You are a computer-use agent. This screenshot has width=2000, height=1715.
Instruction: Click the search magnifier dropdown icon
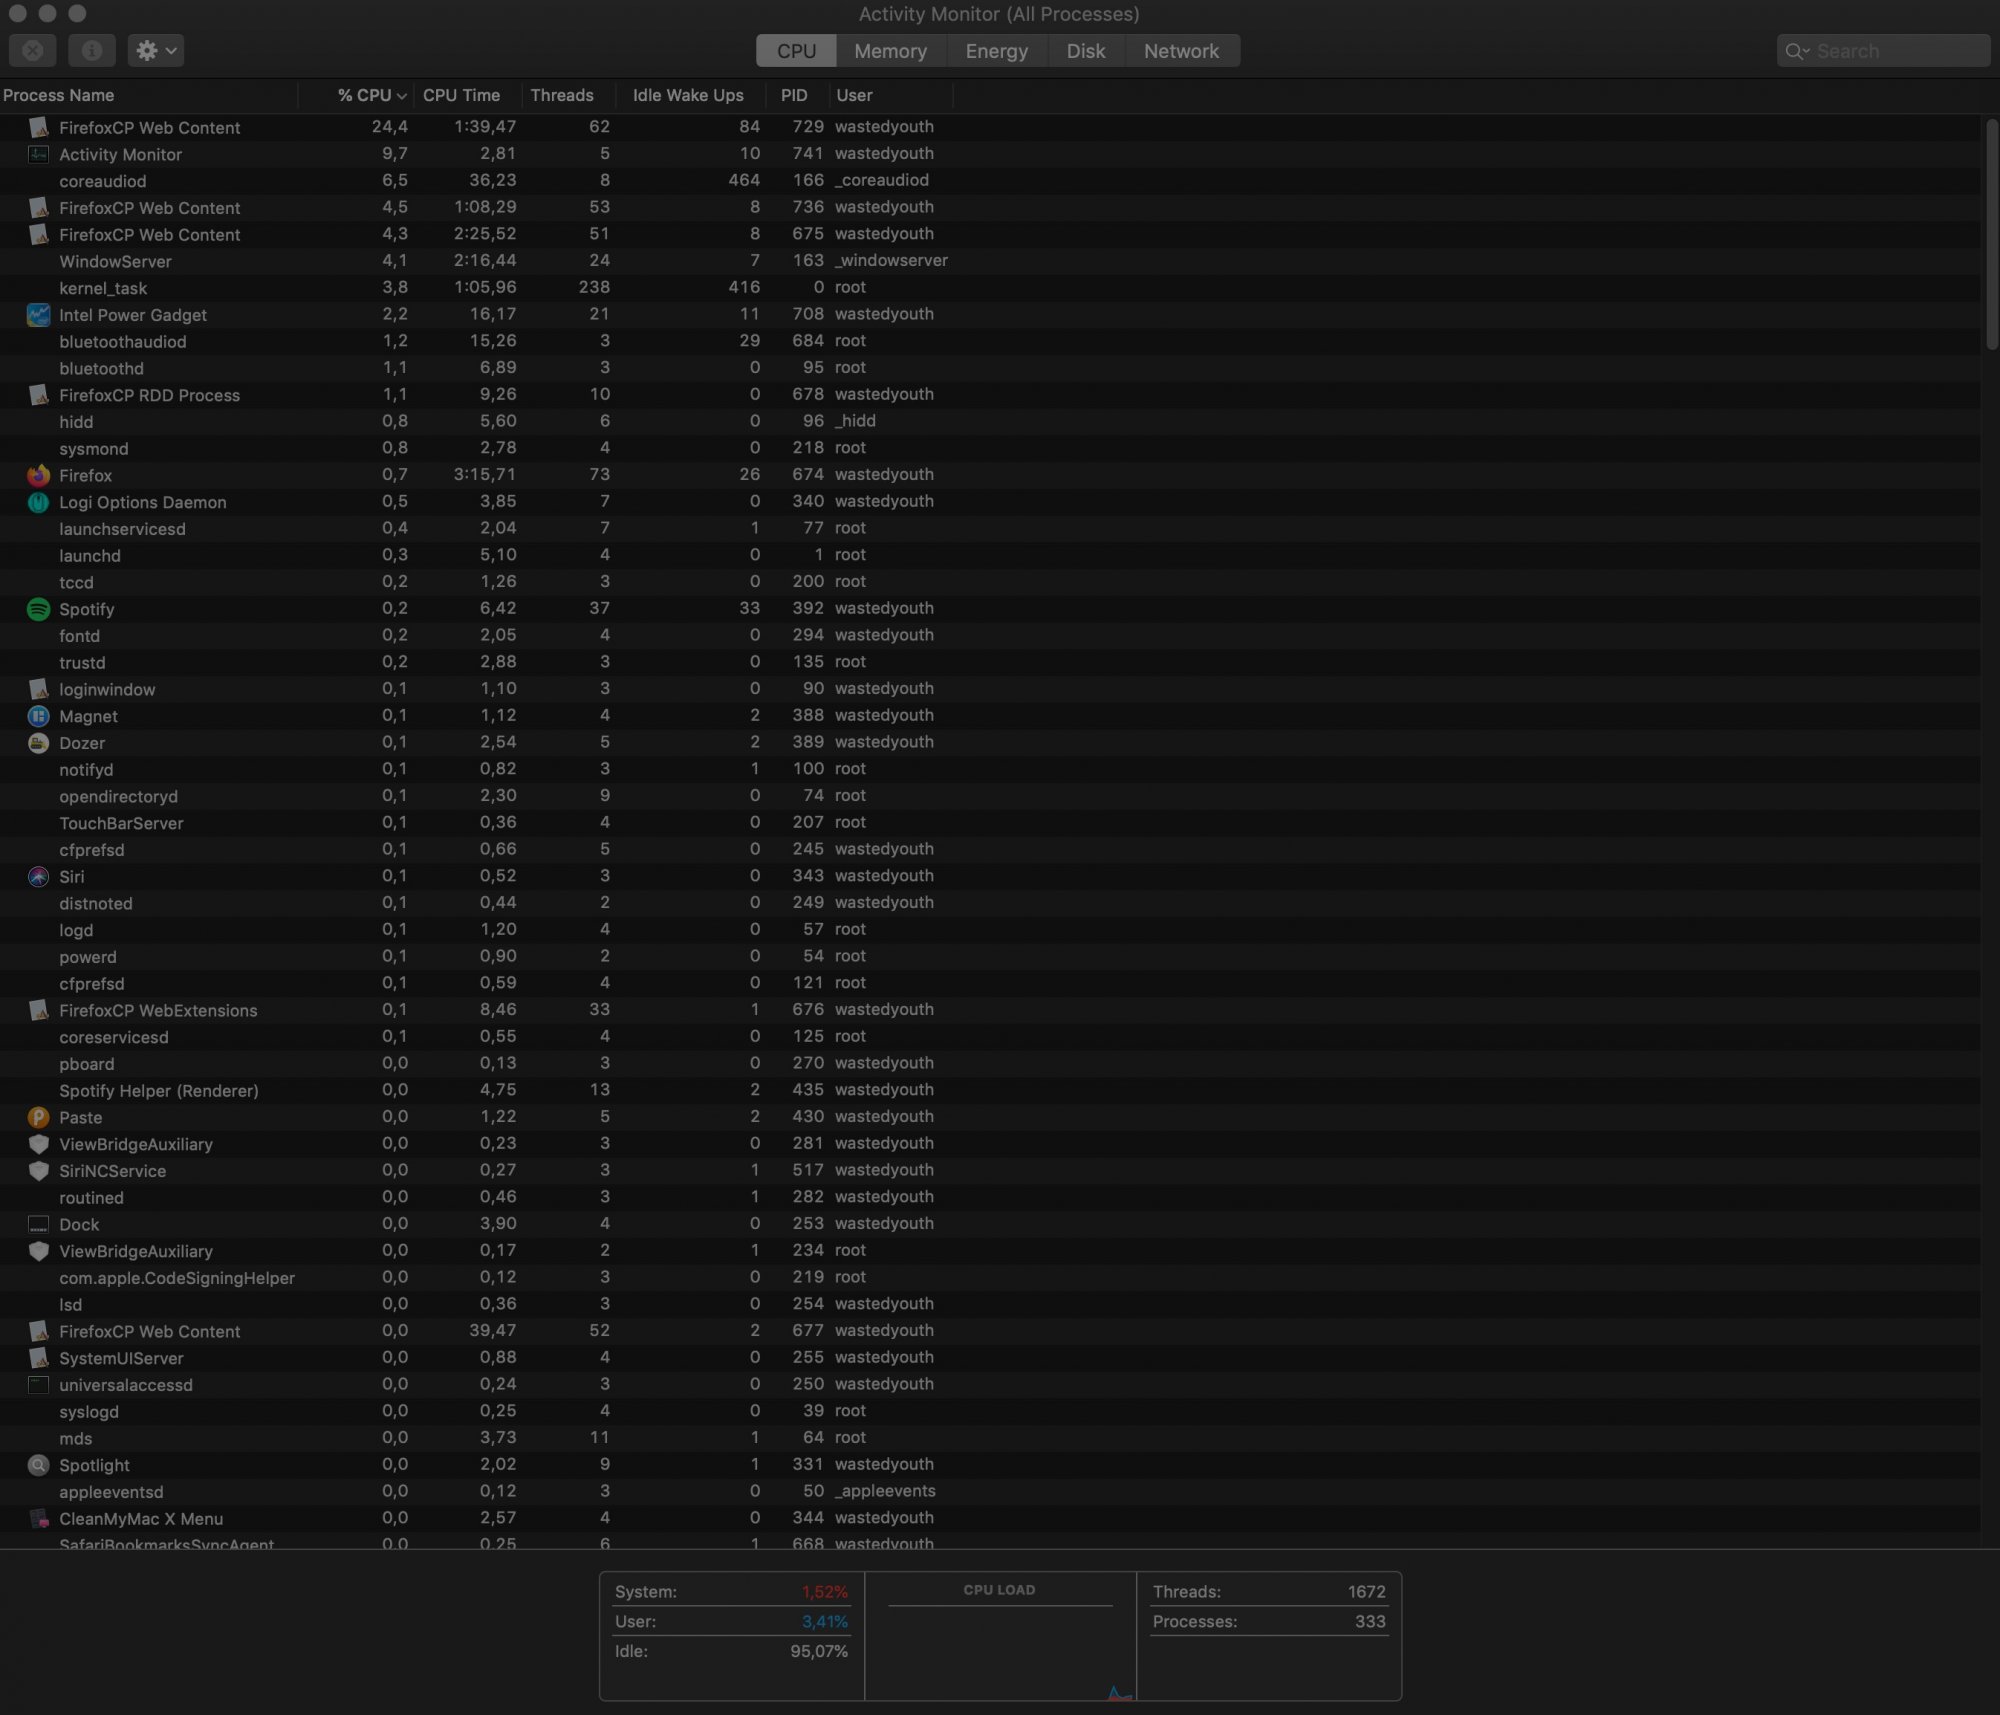point(1797,51)
